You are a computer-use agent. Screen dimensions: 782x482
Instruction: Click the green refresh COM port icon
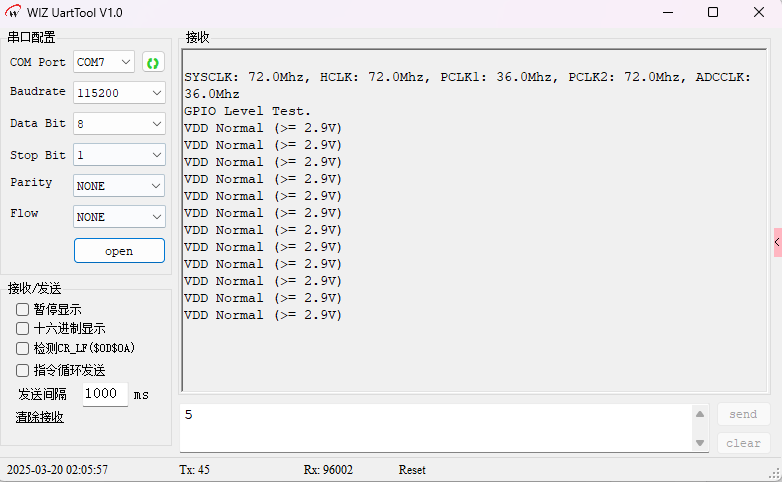153,63
